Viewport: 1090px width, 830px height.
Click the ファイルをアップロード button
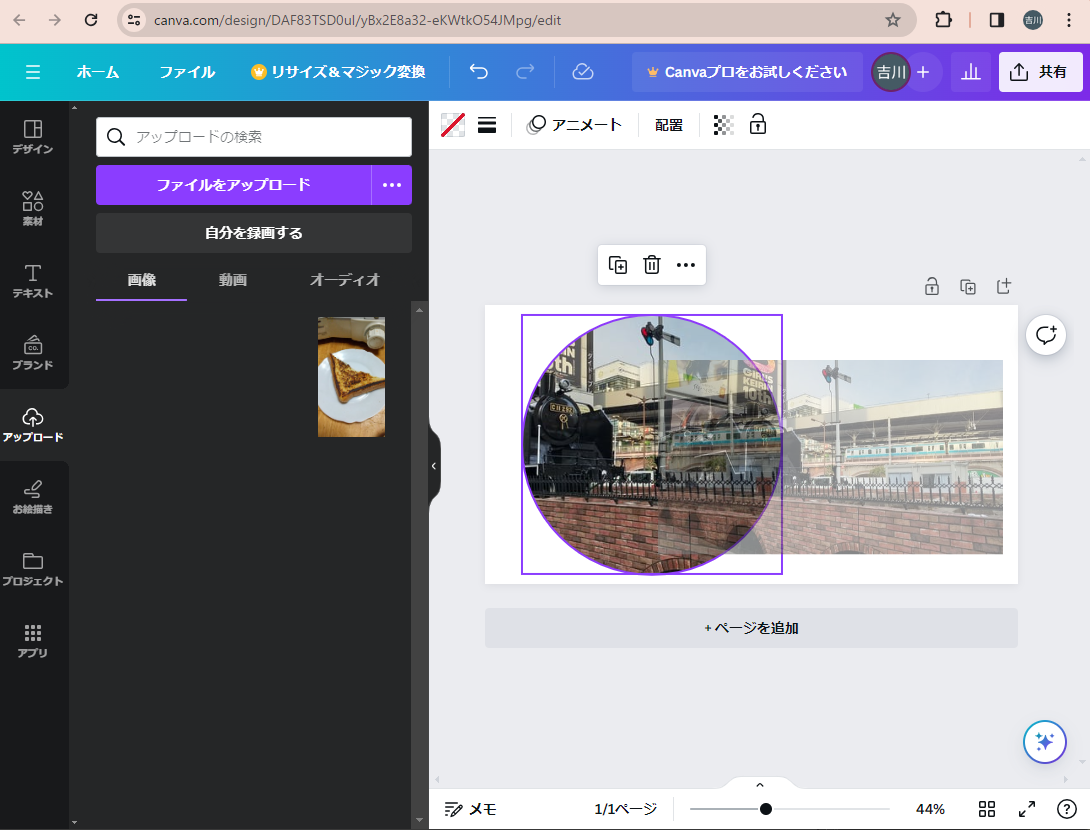coord(233,185)
